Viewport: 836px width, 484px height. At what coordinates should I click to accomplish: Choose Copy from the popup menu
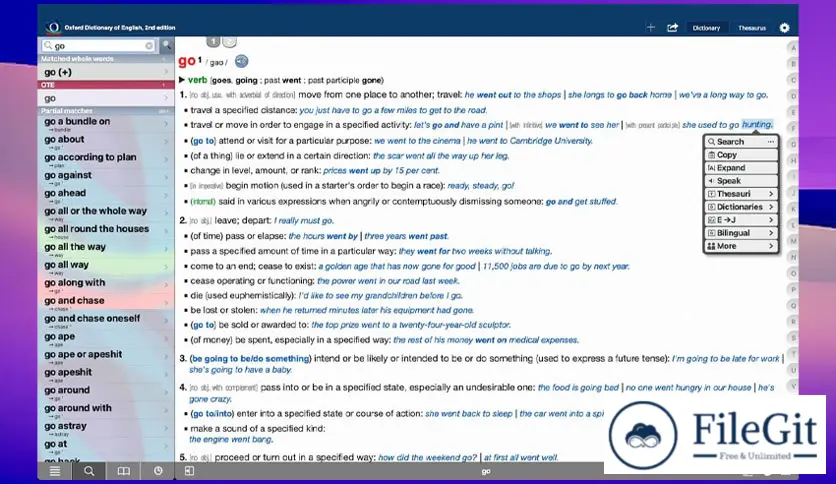point(728,155)
